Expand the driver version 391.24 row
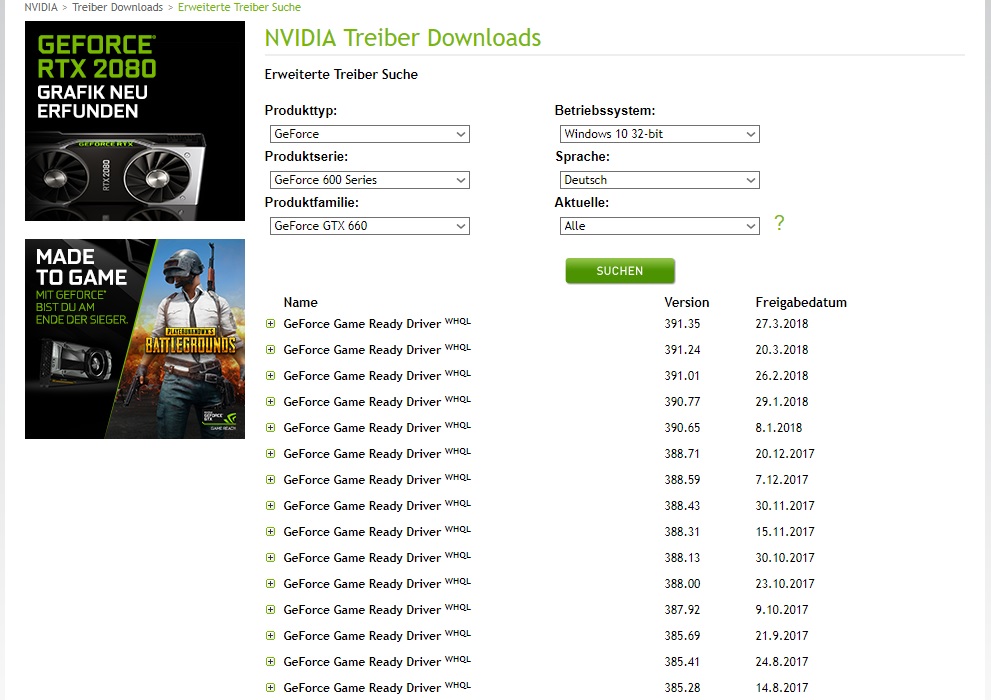Image resolution: width=991 pixels, height=700 pixels. (x=271, y=350)
